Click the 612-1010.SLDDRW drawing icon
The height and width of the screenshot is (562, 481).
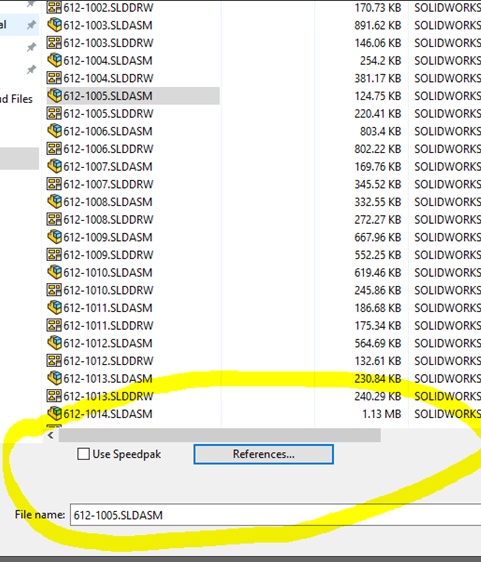[54, 290]
